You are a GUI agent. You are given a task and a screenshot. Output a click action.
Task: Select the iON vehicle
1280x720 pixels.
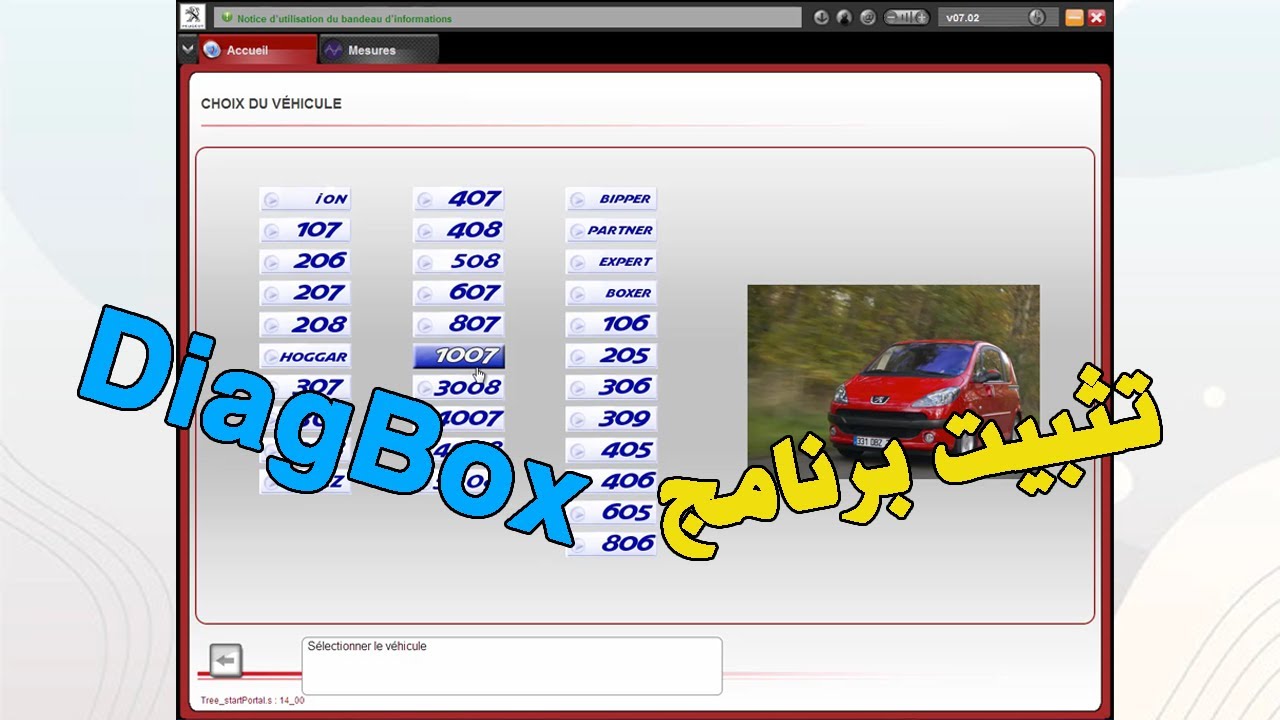pos(305,199)
